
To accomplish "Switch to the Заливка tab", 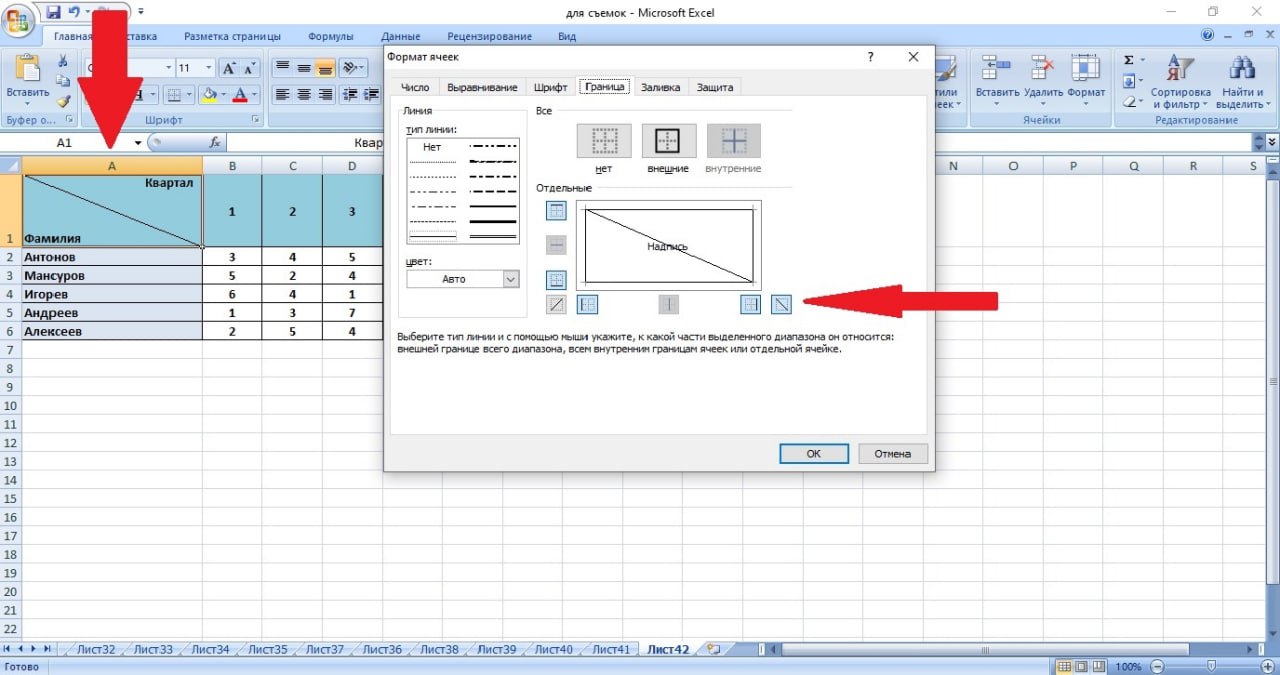I will pos(660,87).
